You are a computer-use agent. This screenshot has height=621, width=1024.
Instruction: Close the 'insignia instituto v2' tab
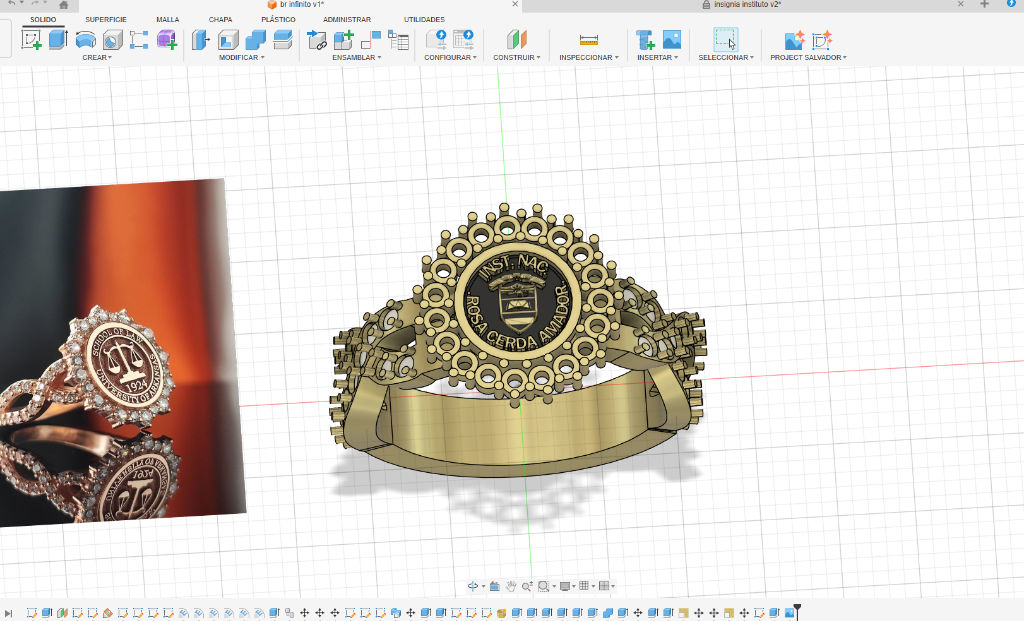[961, 4]
